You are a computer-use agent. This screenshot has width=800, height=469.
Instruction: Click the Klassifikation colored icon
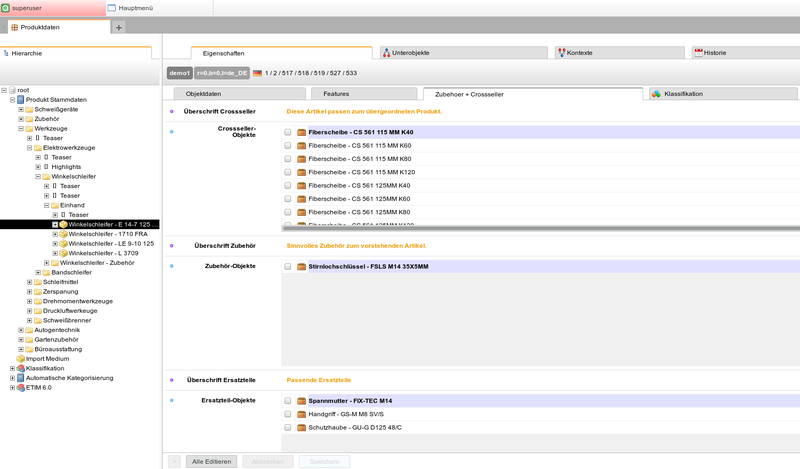(656, 93)
